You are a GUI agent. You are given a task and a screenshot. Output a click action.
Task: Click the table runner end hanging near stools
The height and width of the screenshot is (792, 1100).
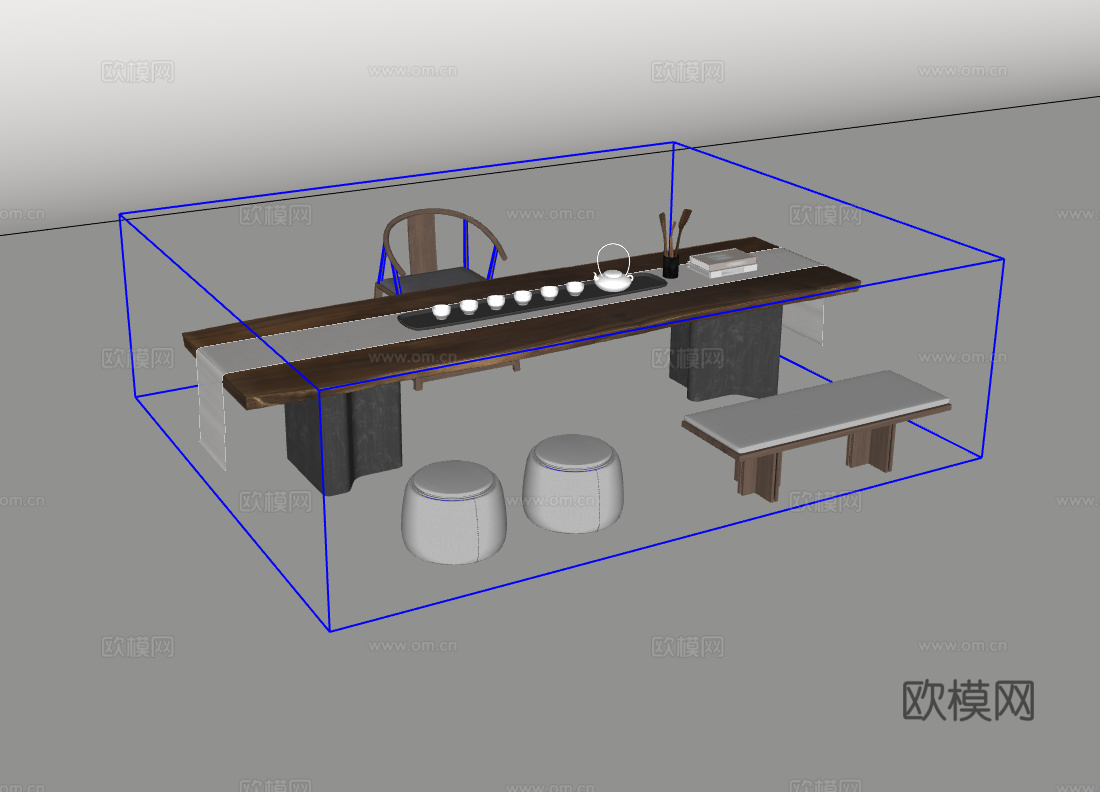tap(213, 410)
